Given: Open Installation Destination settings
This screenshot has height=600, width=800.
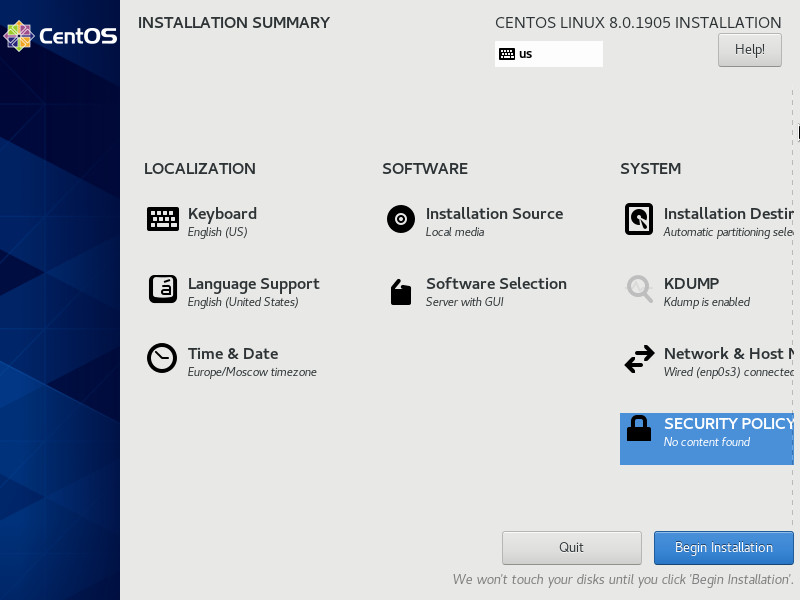Looking at the screenshot, I should (x=729, y=214).
